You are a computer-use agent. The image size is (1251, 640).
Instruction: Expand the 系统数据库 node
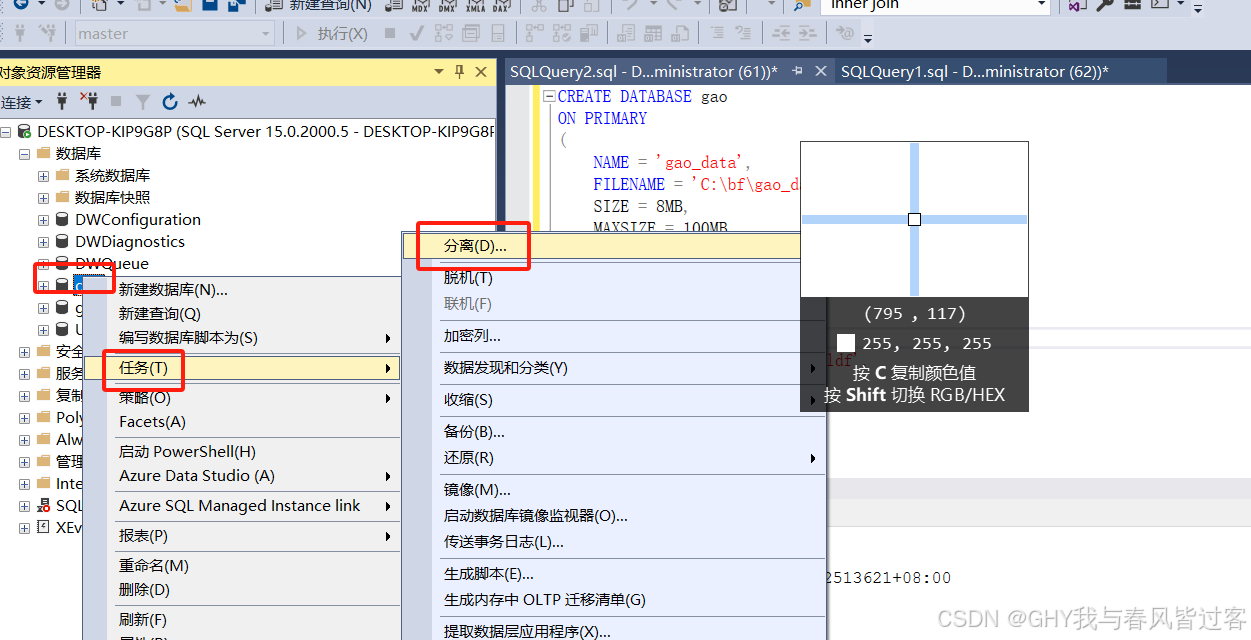click(x=44, y=176)
